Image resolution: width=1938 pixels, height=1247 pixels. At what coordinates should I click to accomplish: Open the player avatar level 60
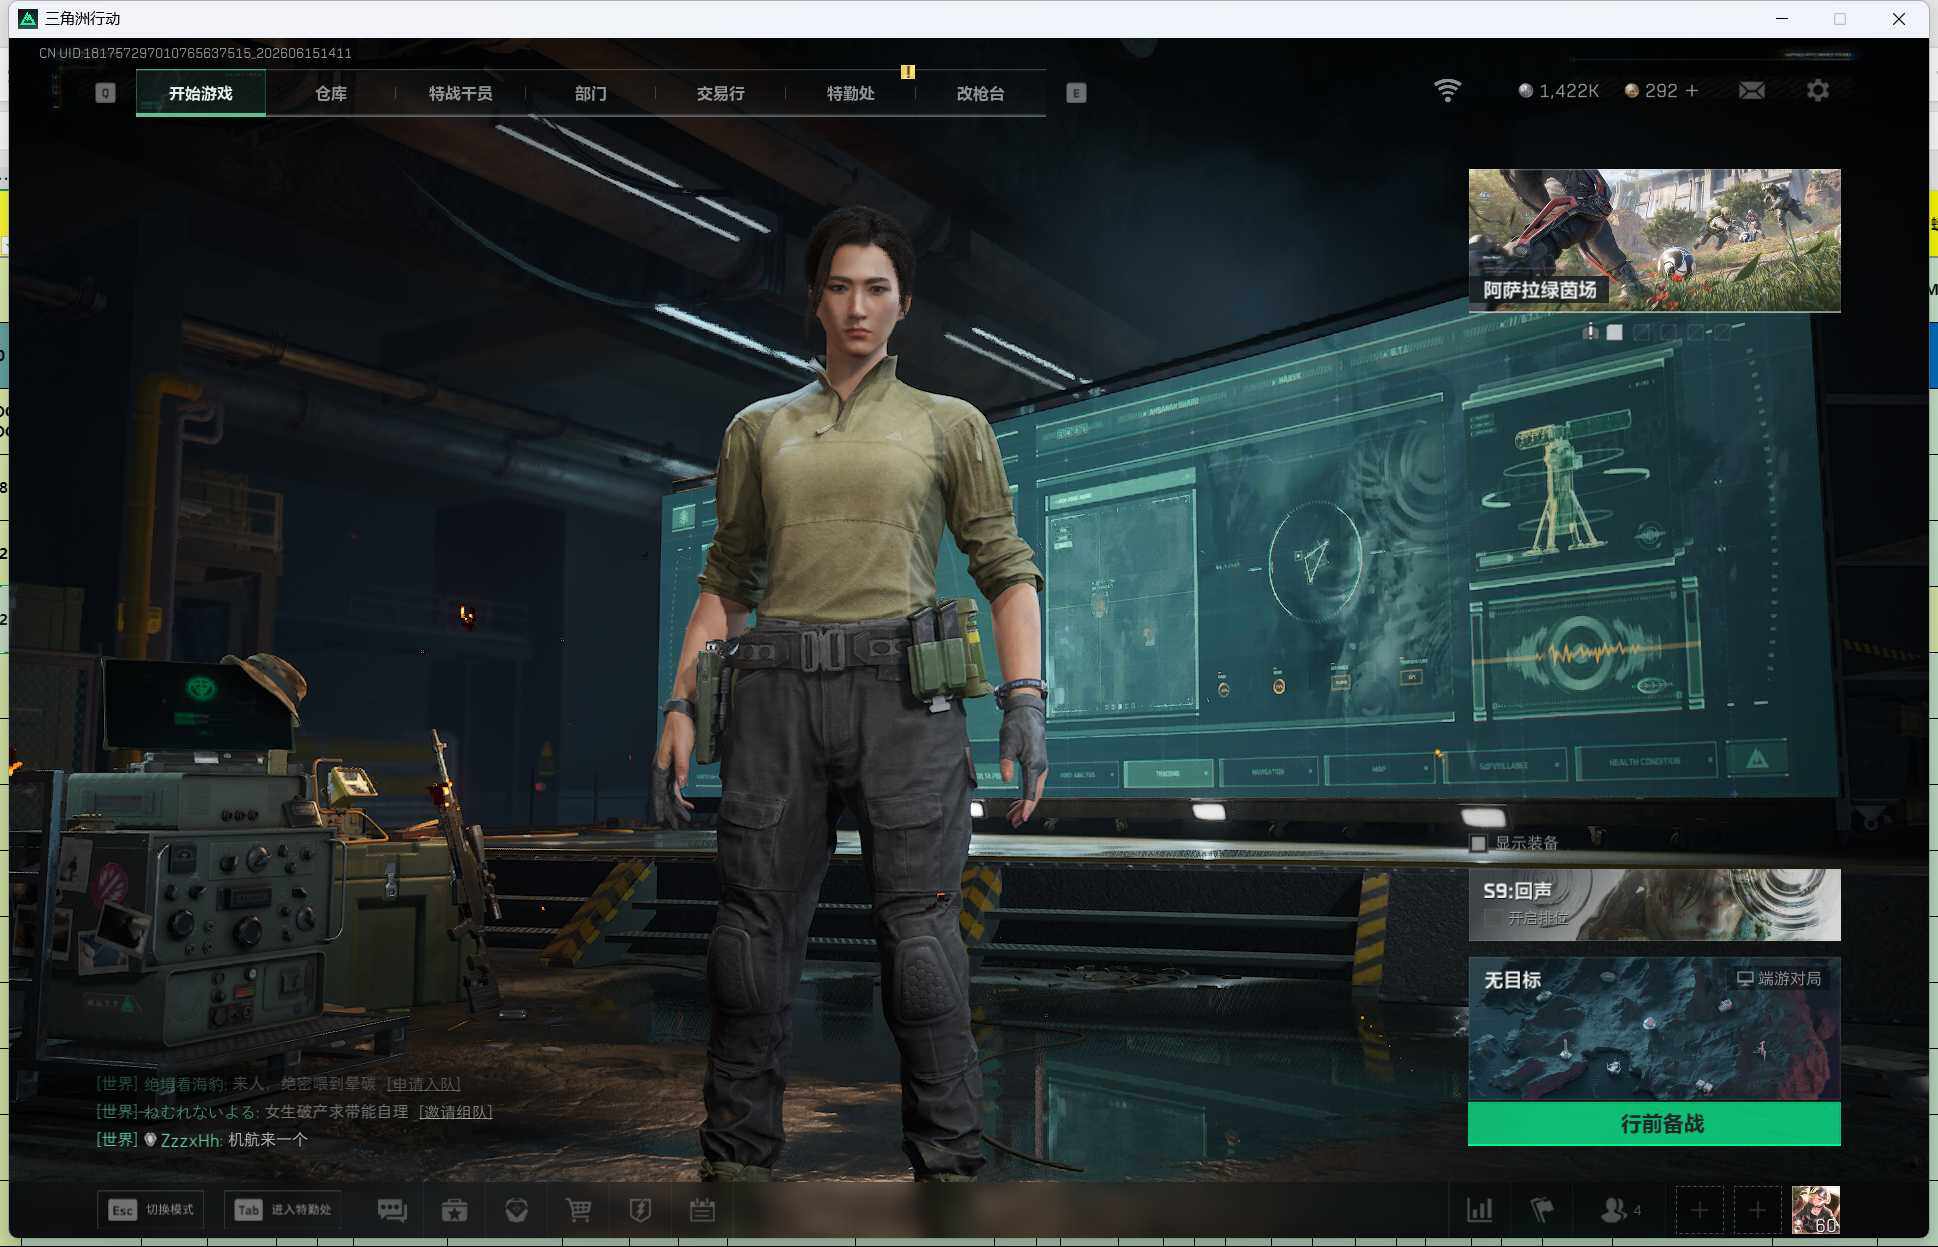[1816, 1210]
